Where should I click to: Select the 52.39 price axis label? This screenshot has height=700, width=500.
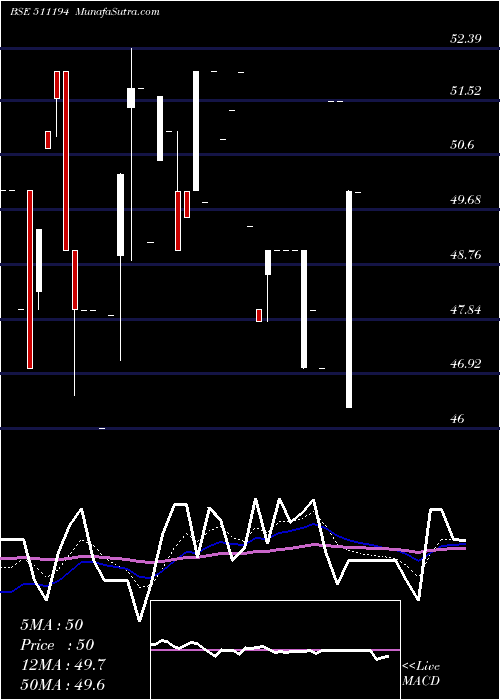pos(466,38)
